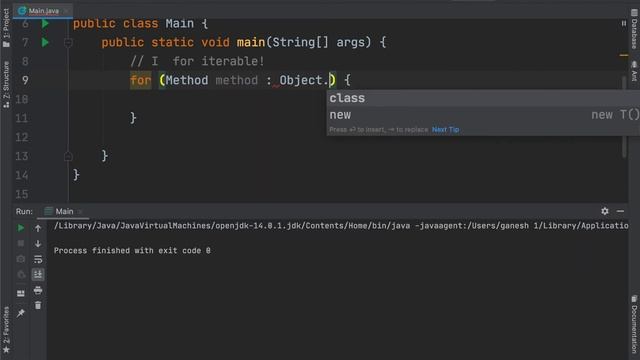Image resolution: width=640 pixels, height=360 pixels.
Task: Open the Structure tool window
Action: tap(6, 84)
